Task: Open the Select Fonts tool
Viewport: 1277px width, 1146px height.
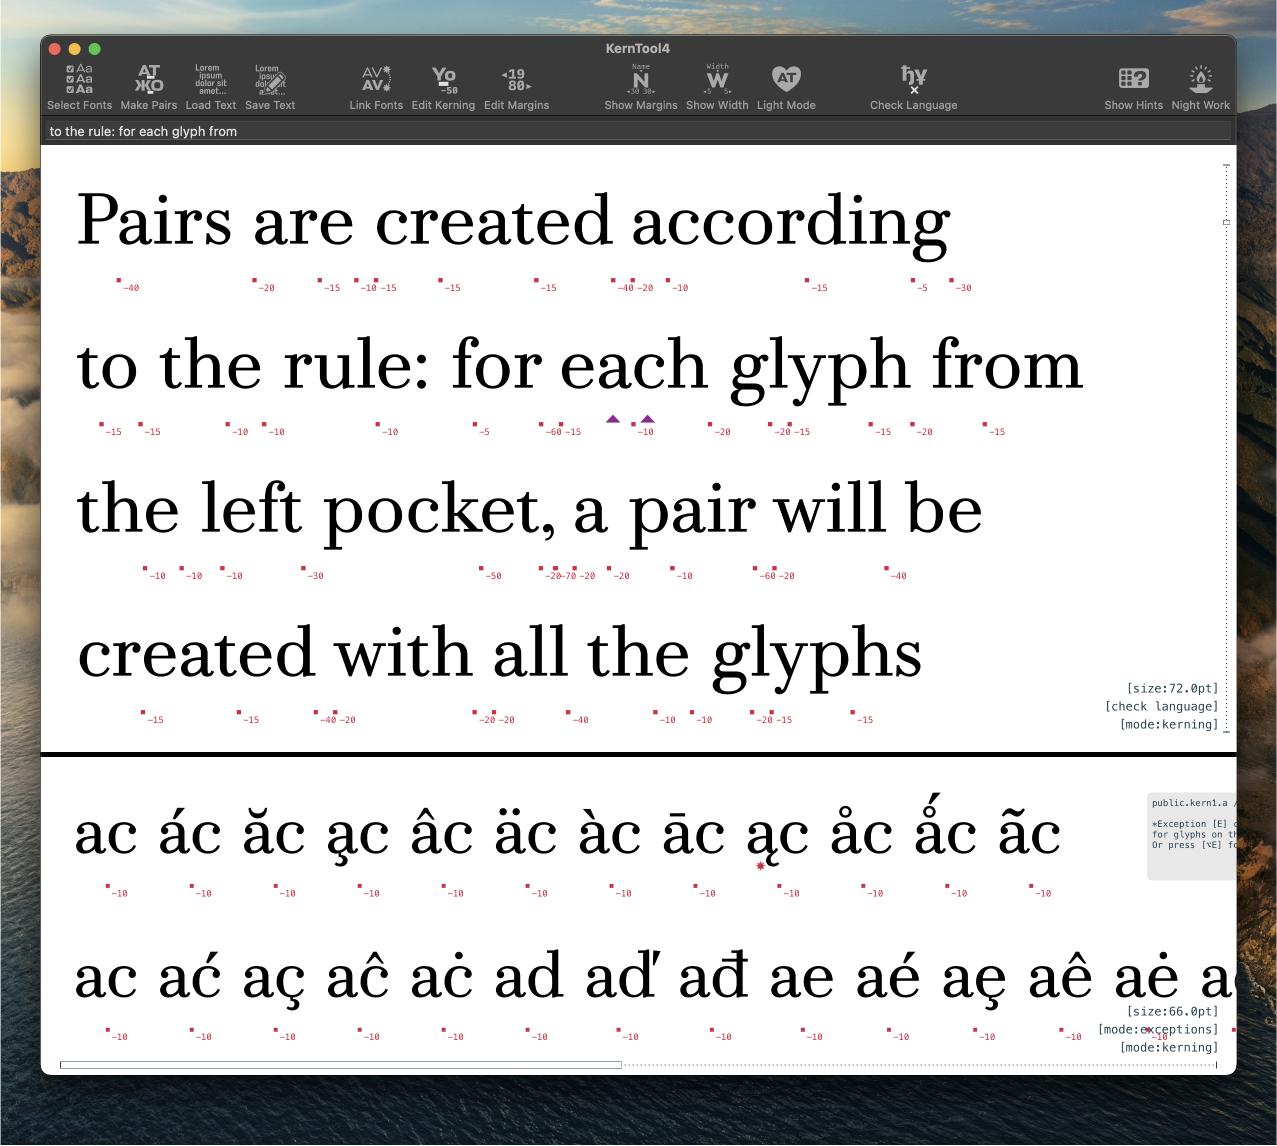Action: [x=79, y=87]
